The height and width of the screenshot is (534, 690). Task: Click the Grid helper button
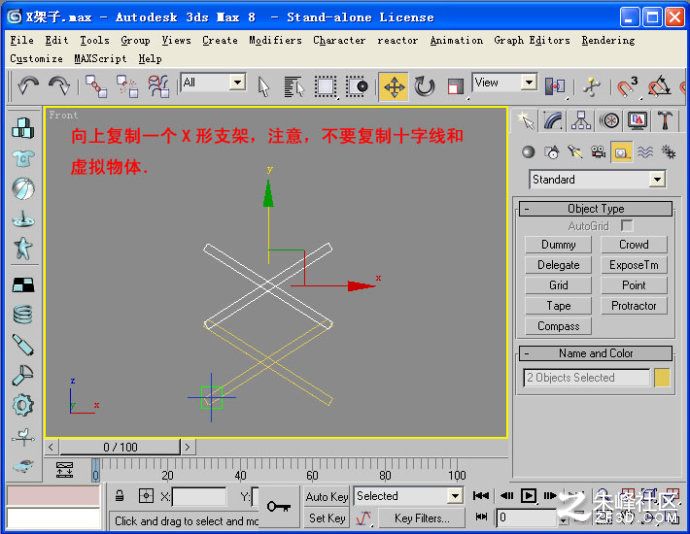click(558, 285)
